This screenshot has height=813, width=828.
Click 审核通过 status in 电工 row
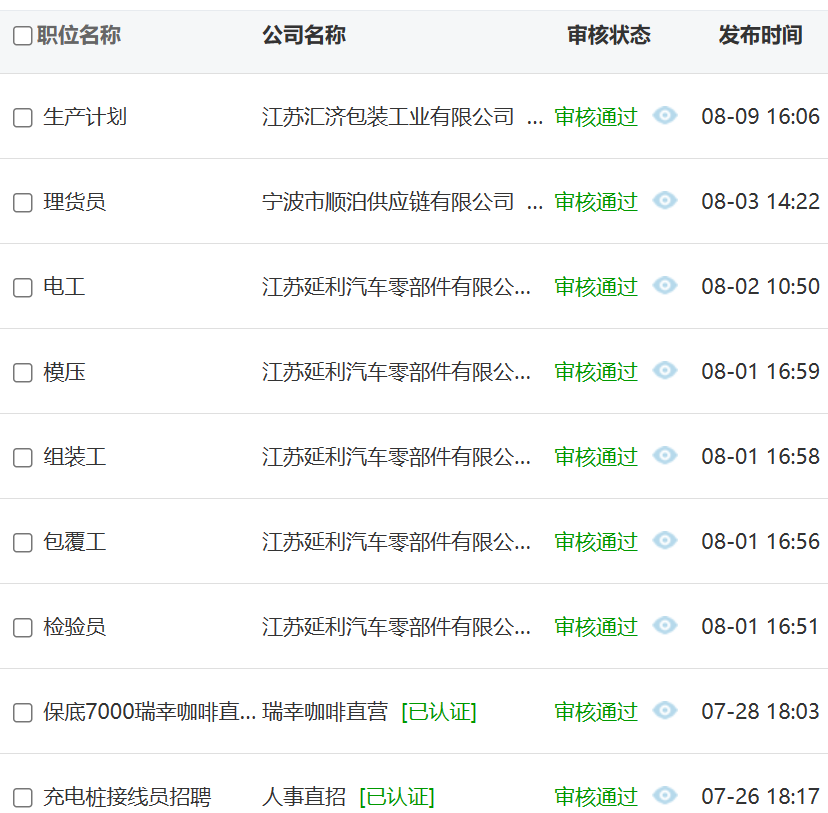click(x=596, y=287)
